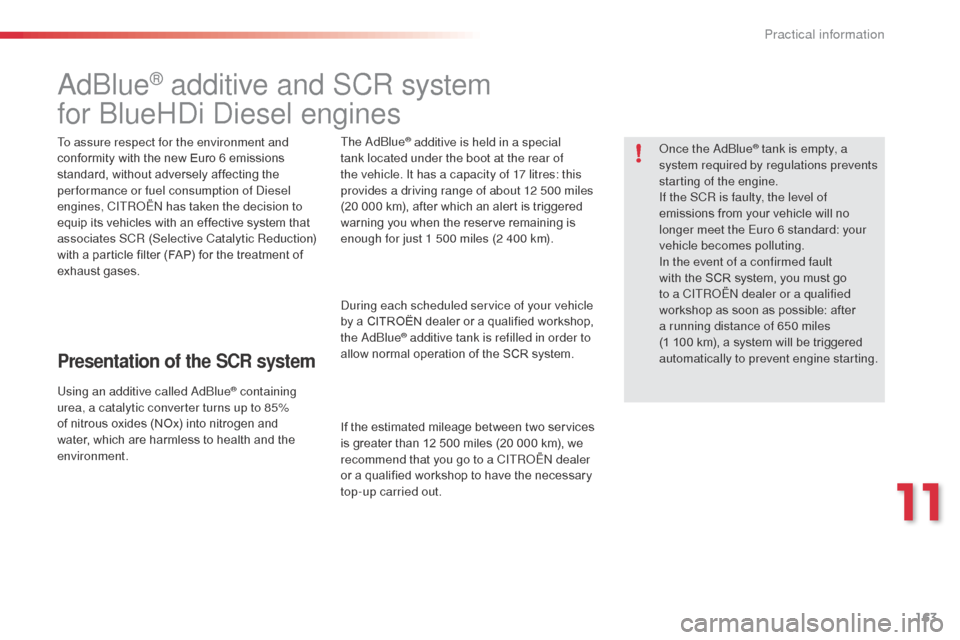
Task: Click the line 'a running distance of 650 miles'
Action: [x=744, y=326]
